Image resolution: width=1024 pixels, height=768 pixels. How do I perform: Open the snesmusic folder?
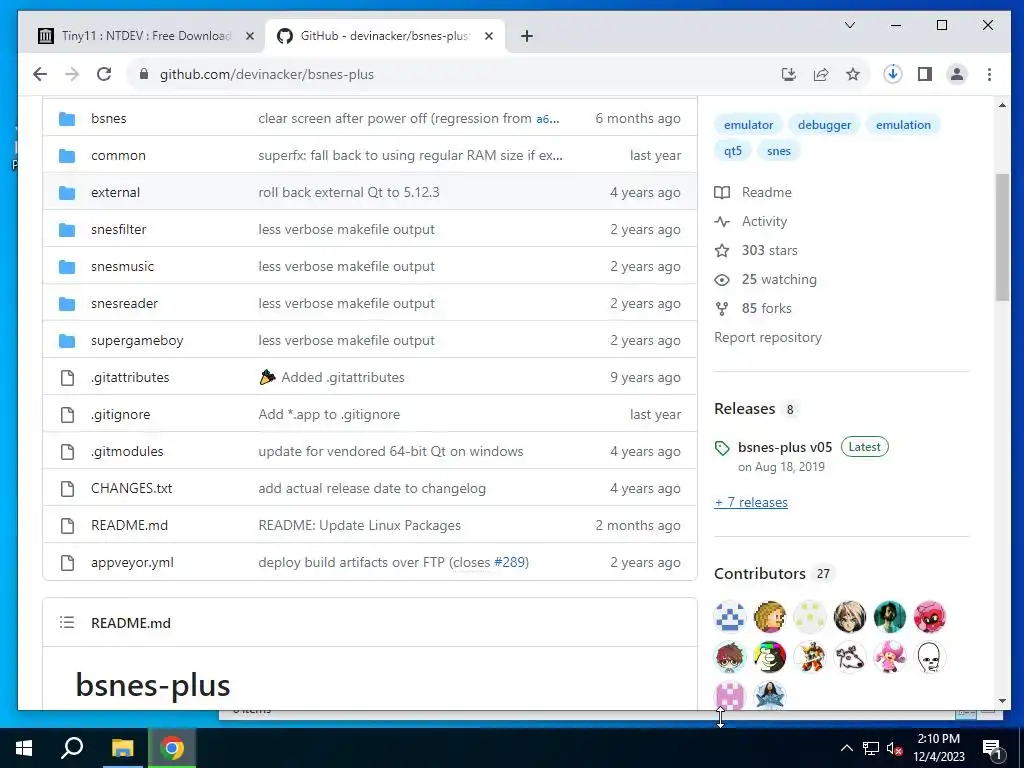pyautogui.click(x=123, y=266)
